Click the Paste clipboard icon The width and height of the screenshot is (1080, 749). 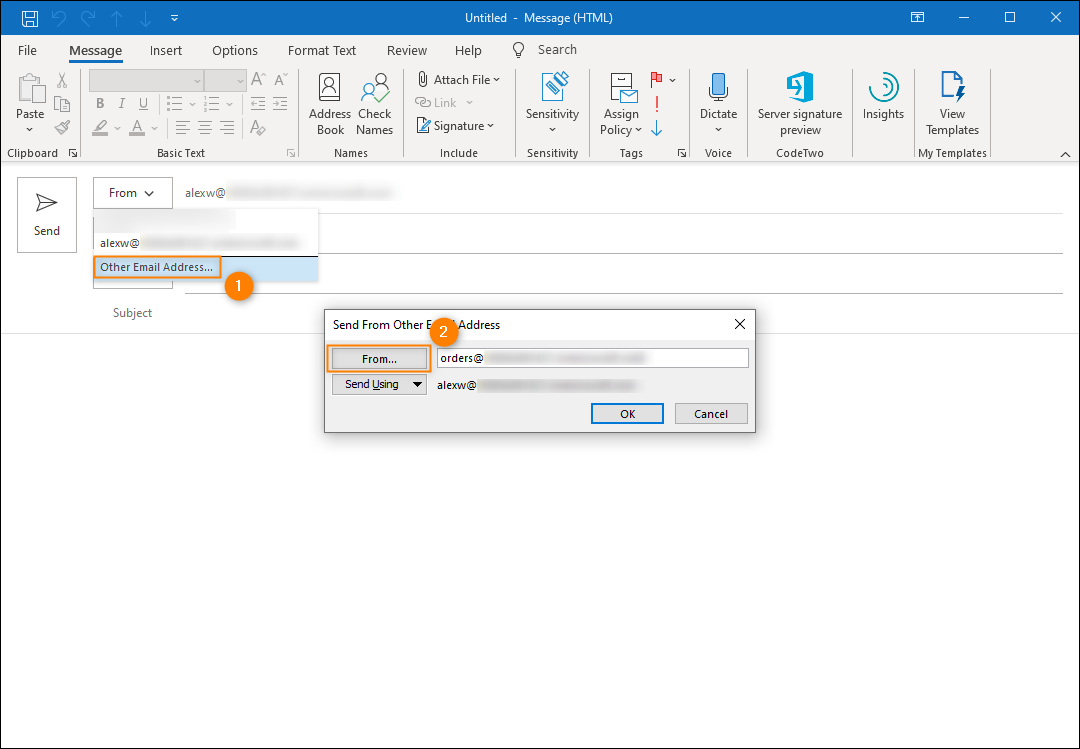pos(30,89)
